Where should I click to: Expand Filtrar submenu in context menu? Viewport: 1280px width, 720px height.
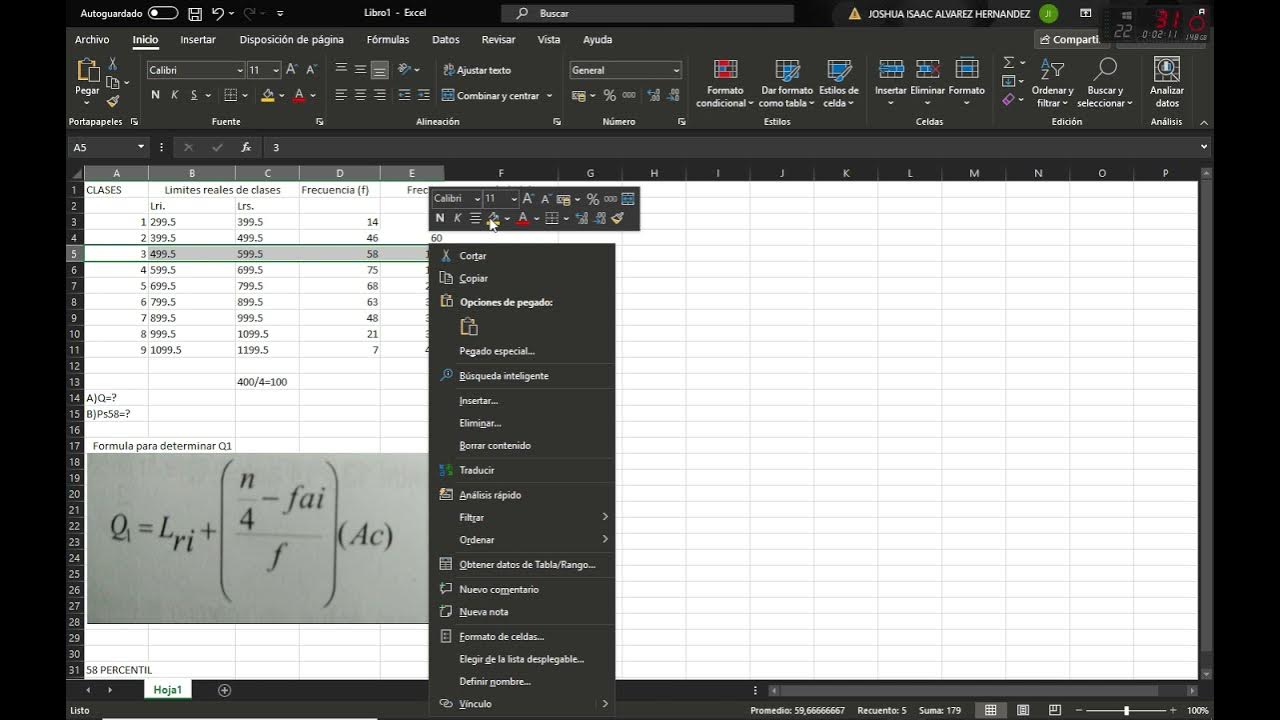[x=605, y=517]
